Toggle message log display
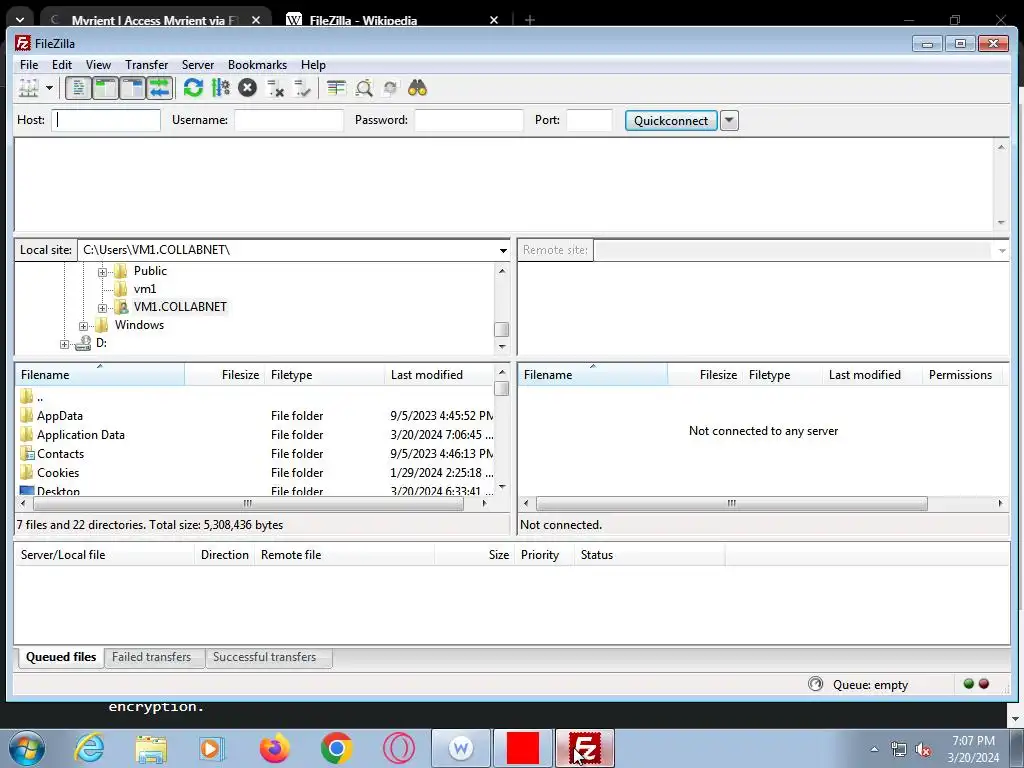The image size is (1024, 768). tap(78, 88)
